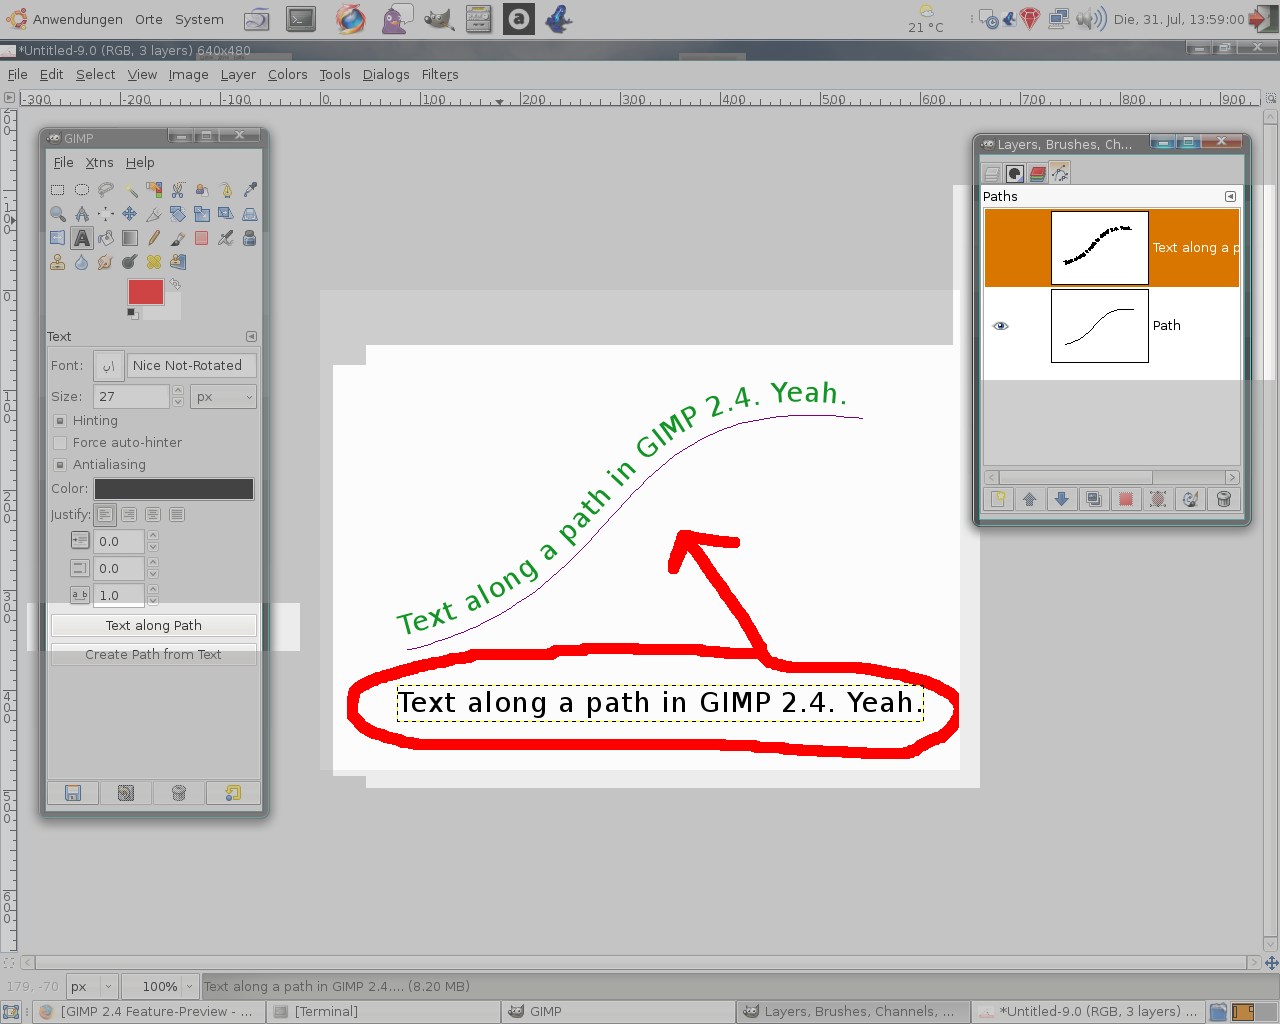
Task: Click the Stroke Path button
Action: [x=1191, y=499]
